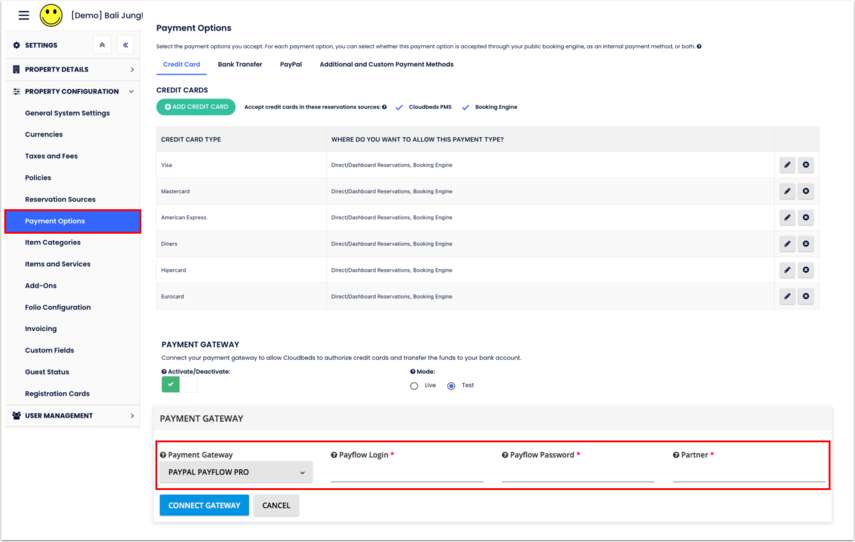Image resolution: width=855 pixels, height=542 pixels.
Task: Remove the Mastercard credit card type
Action: [x=806, y=191]
